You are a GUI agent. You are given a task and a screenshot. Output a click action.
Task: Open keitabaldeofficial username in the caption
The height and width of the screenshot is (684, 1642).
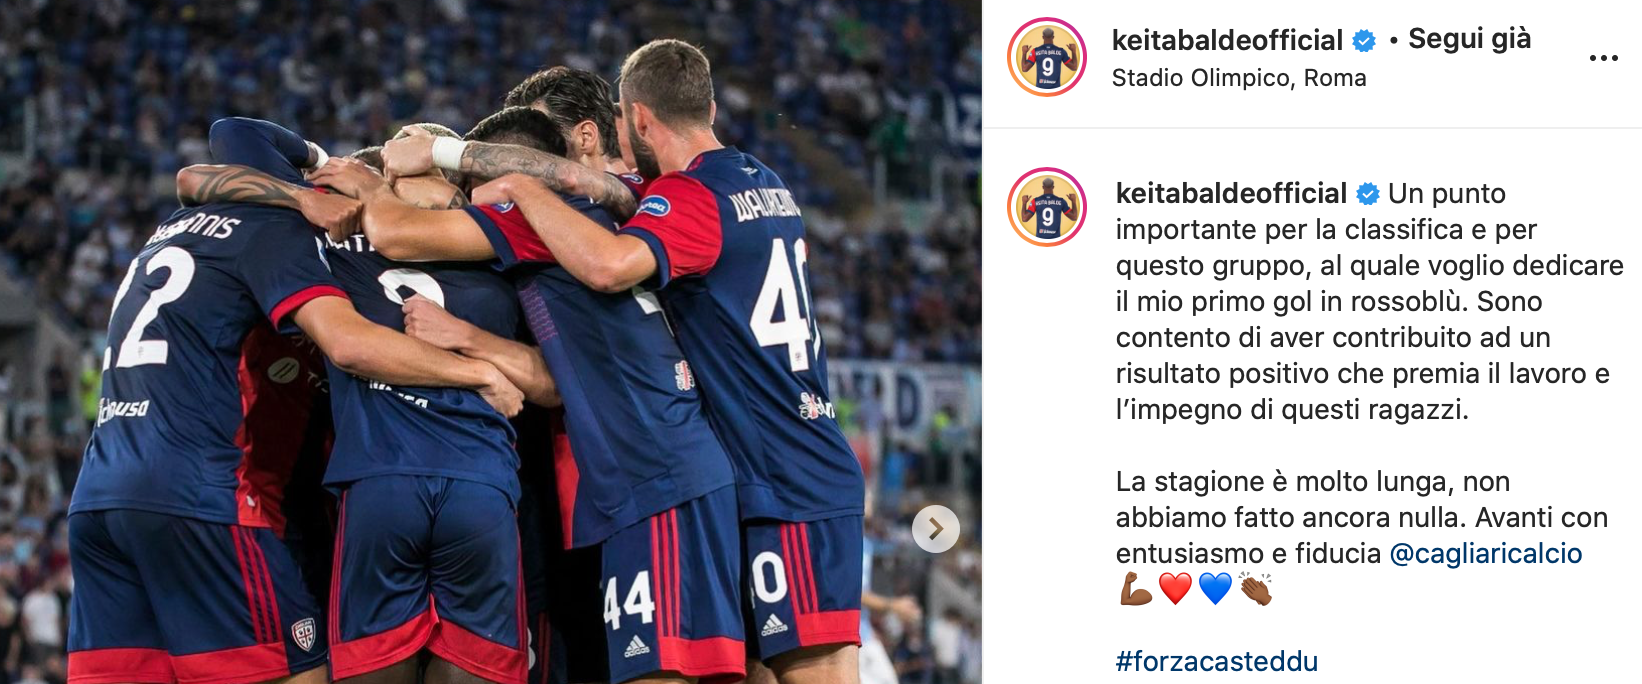(1231, 193)
